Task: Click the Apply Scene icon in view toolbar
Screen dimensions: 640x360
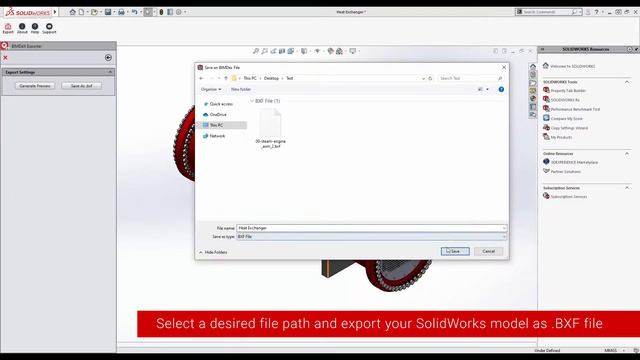Action: click(x=339, y=51)
